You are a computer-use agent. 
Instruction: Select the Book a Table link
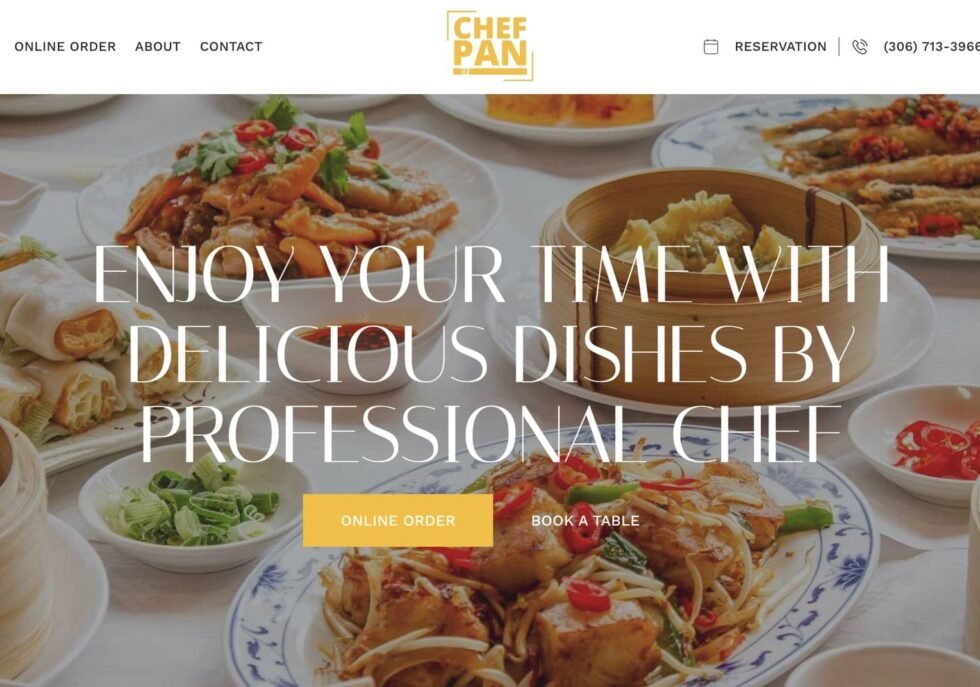coord(585,521)
